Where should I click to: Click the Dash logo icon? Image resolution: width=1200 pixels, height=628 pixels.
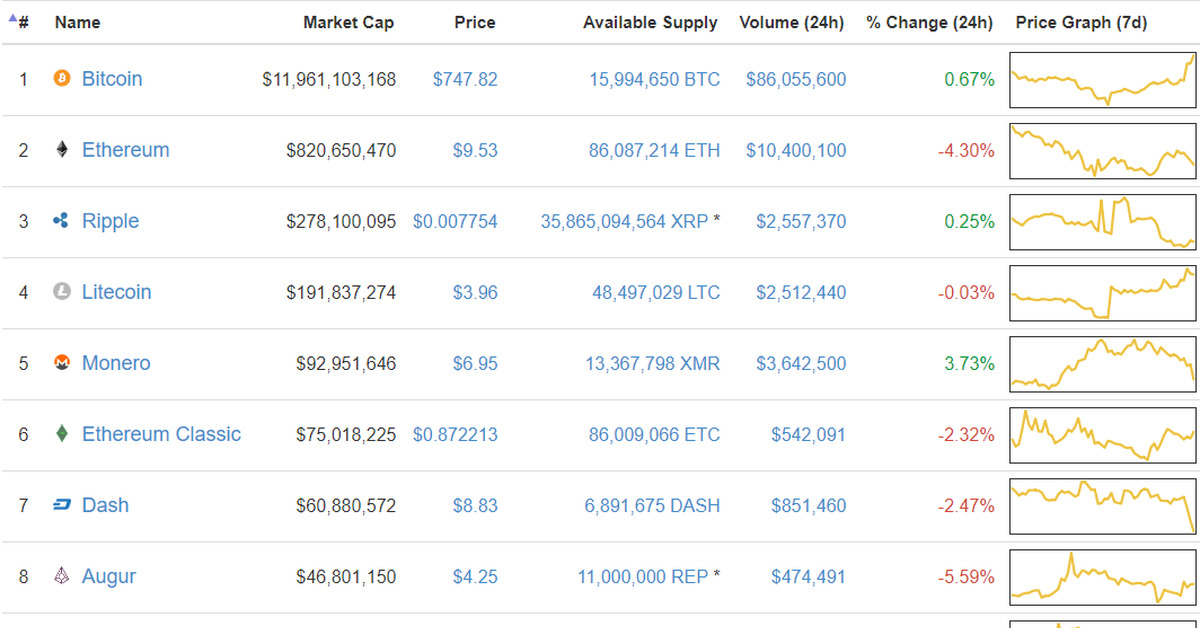click(x=62, y=505)
